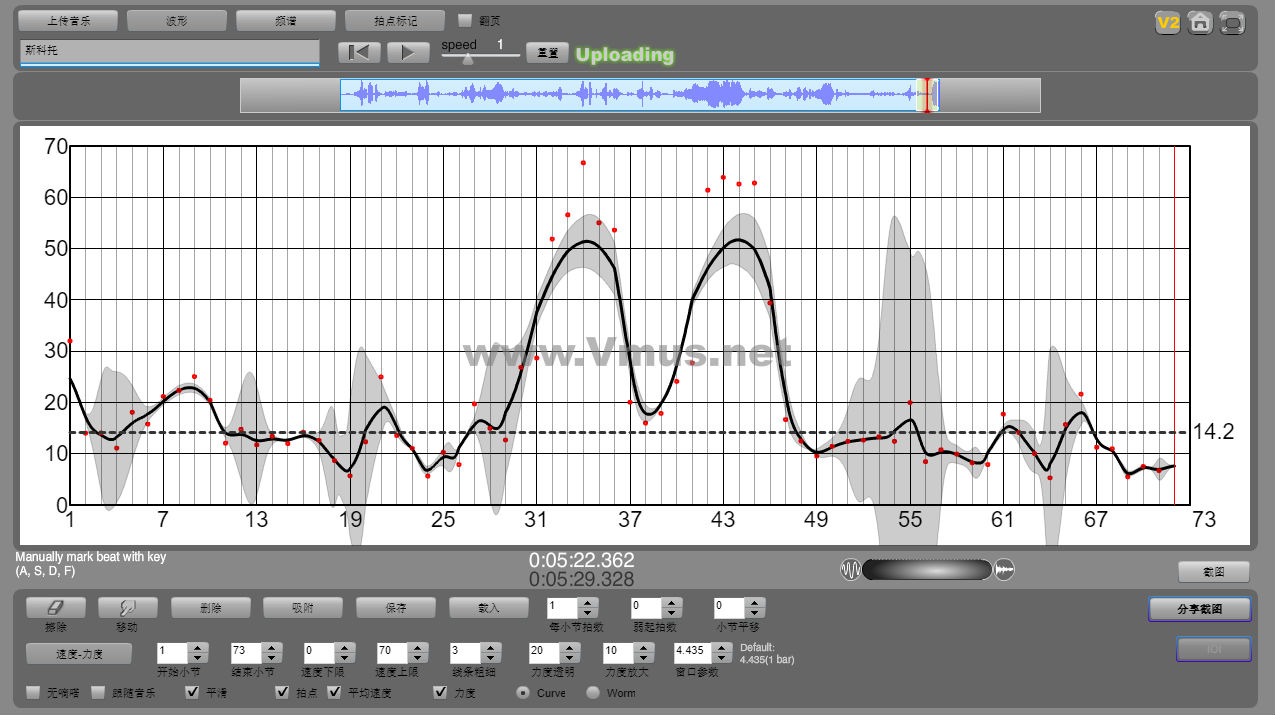Click the small waveform icon left of zoom bar

[x=850, y=570]
